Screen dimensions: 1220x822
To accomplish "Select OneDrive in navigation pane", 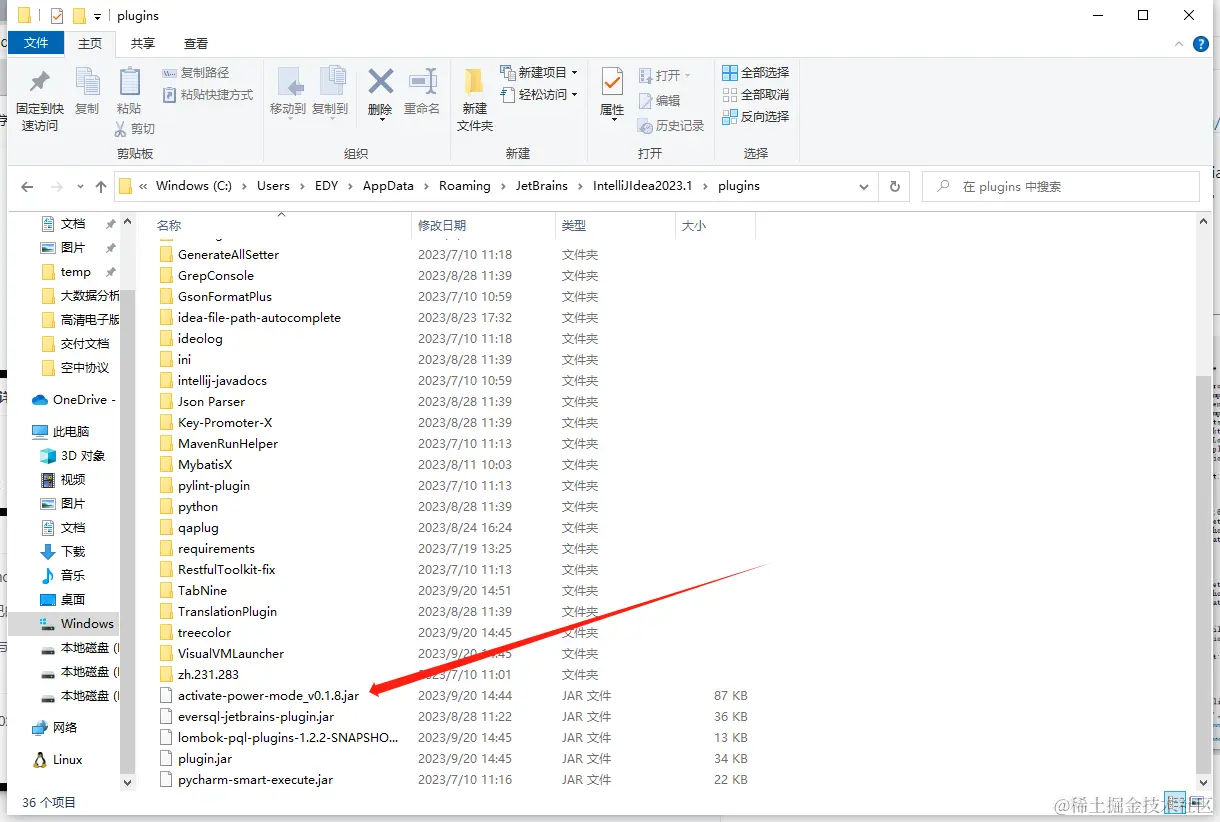I will [x=75, y=400].
